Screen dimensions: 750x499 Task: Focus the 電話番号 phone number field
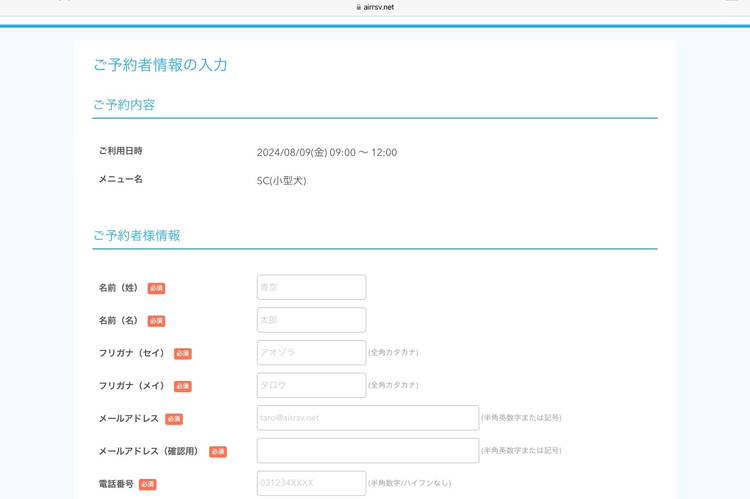coord(311,484)
